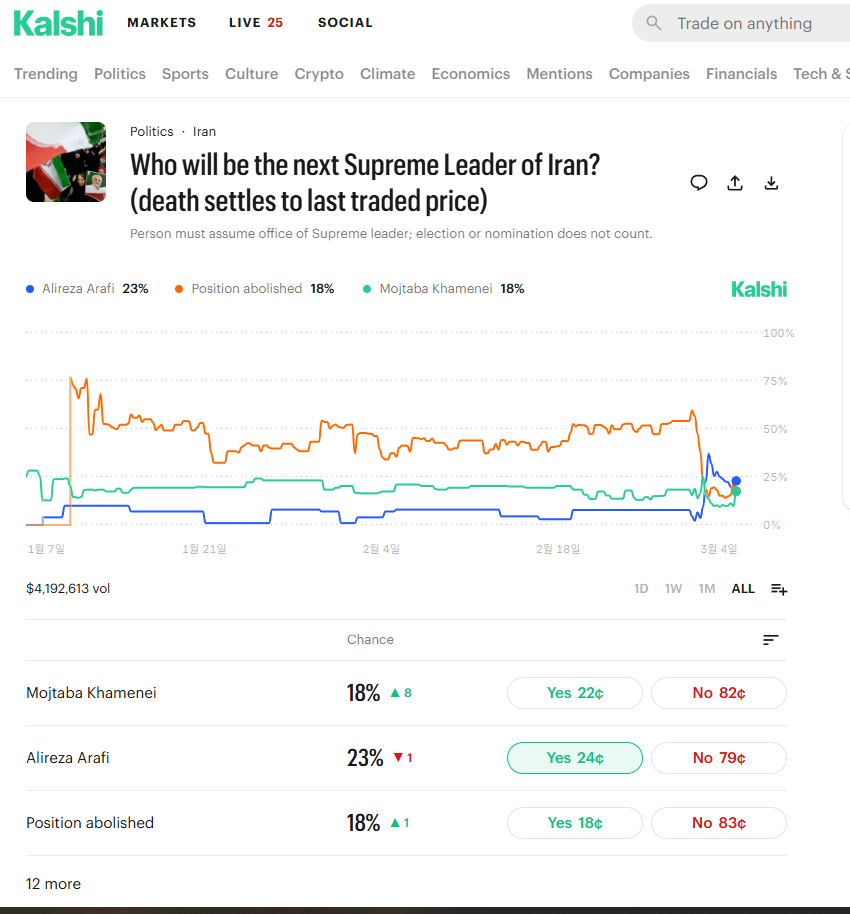Click the market question title
The height and width of the screenshot is (914, 850).
[x=365, y=182]
